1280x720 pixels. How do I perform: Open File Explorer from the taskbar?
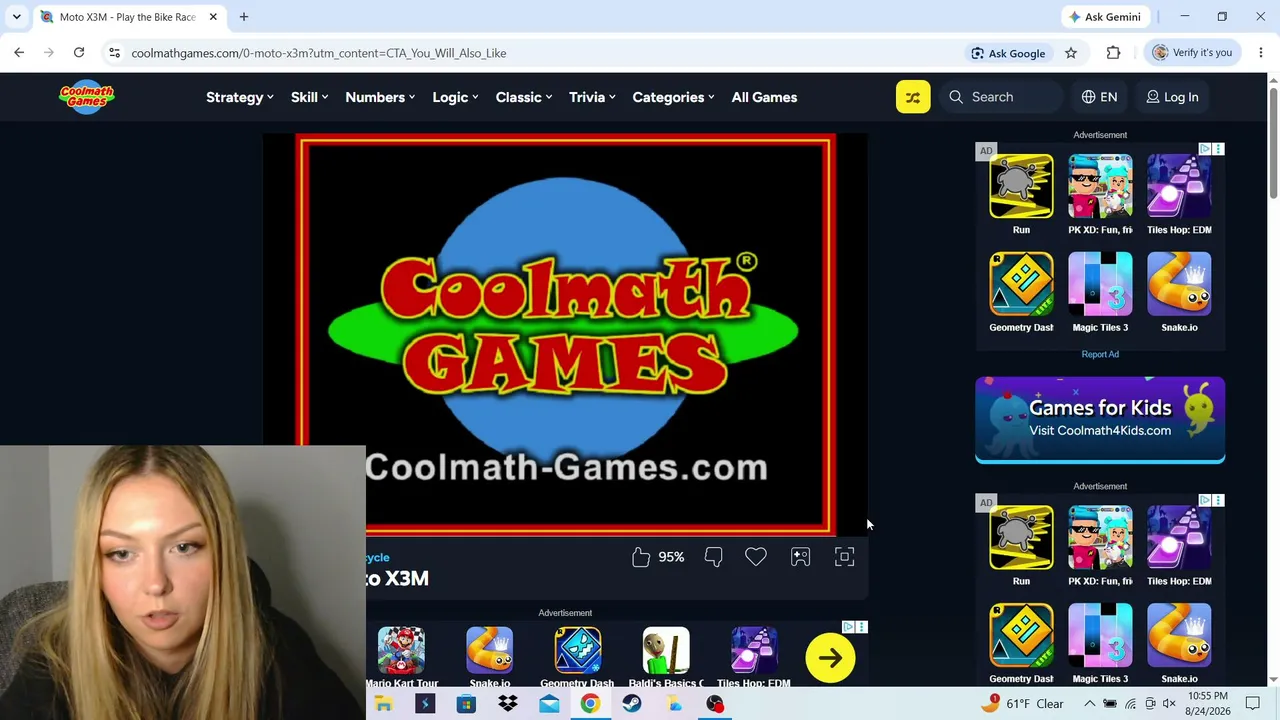[x=383, y=704]
